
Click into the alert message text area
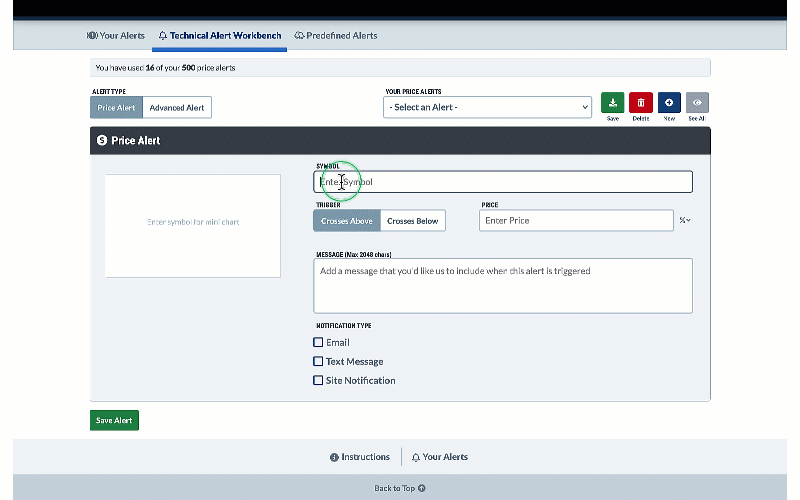click(502, 286)
